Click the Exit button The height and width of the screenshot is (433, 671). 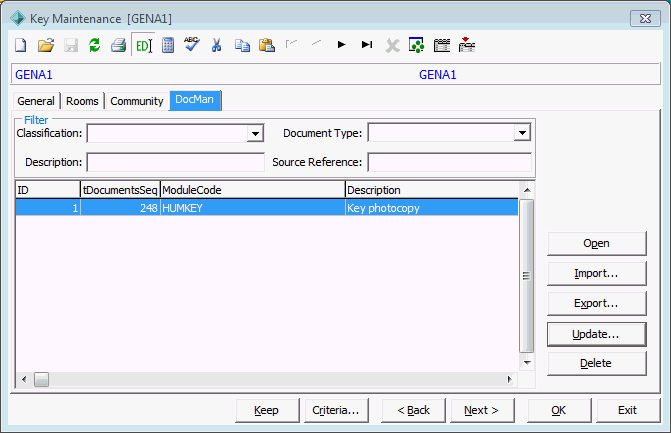tap(628, 410)
